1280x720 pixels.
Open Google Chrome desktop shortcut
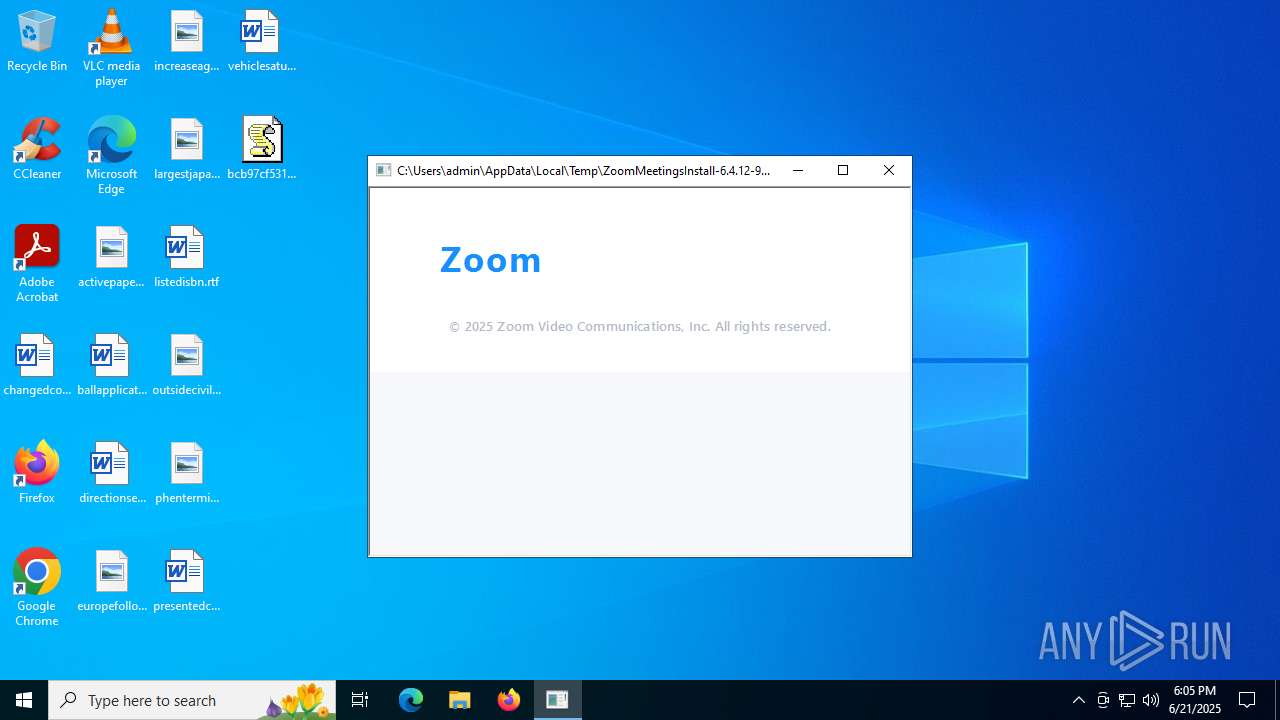tap(37, 588)
